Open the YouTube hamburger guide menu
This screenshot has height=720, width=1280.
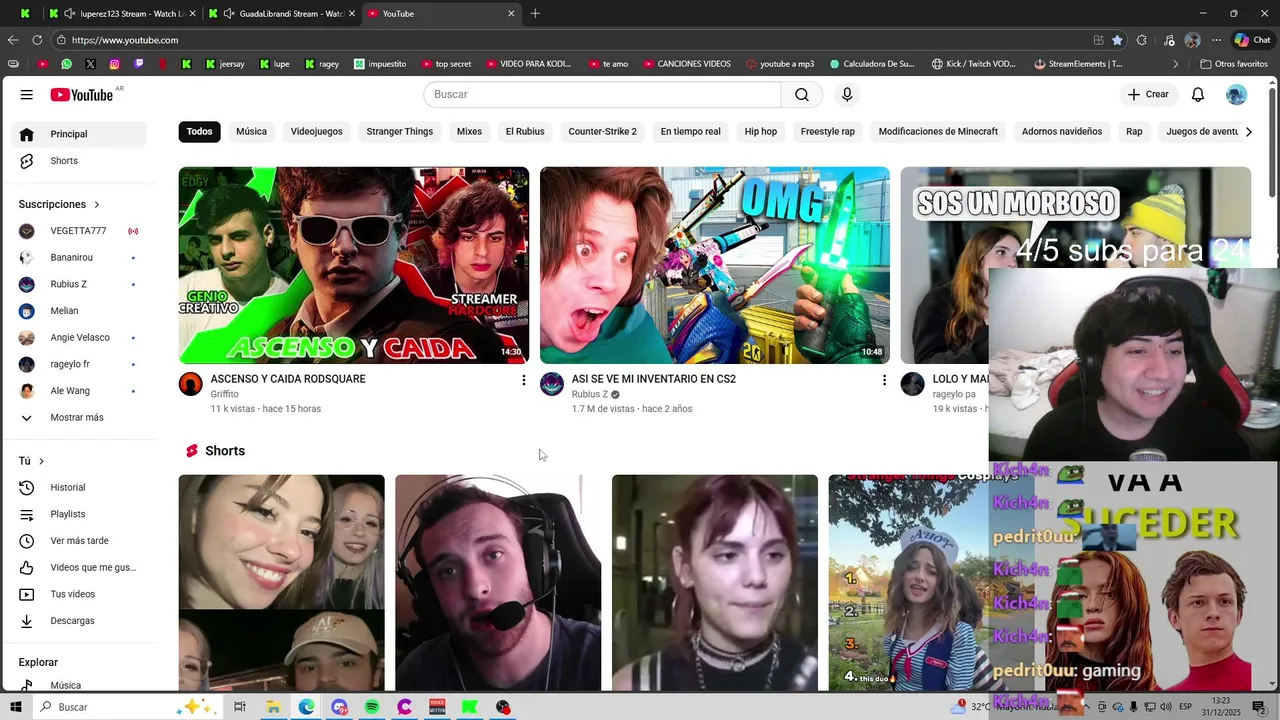(27, 95)
